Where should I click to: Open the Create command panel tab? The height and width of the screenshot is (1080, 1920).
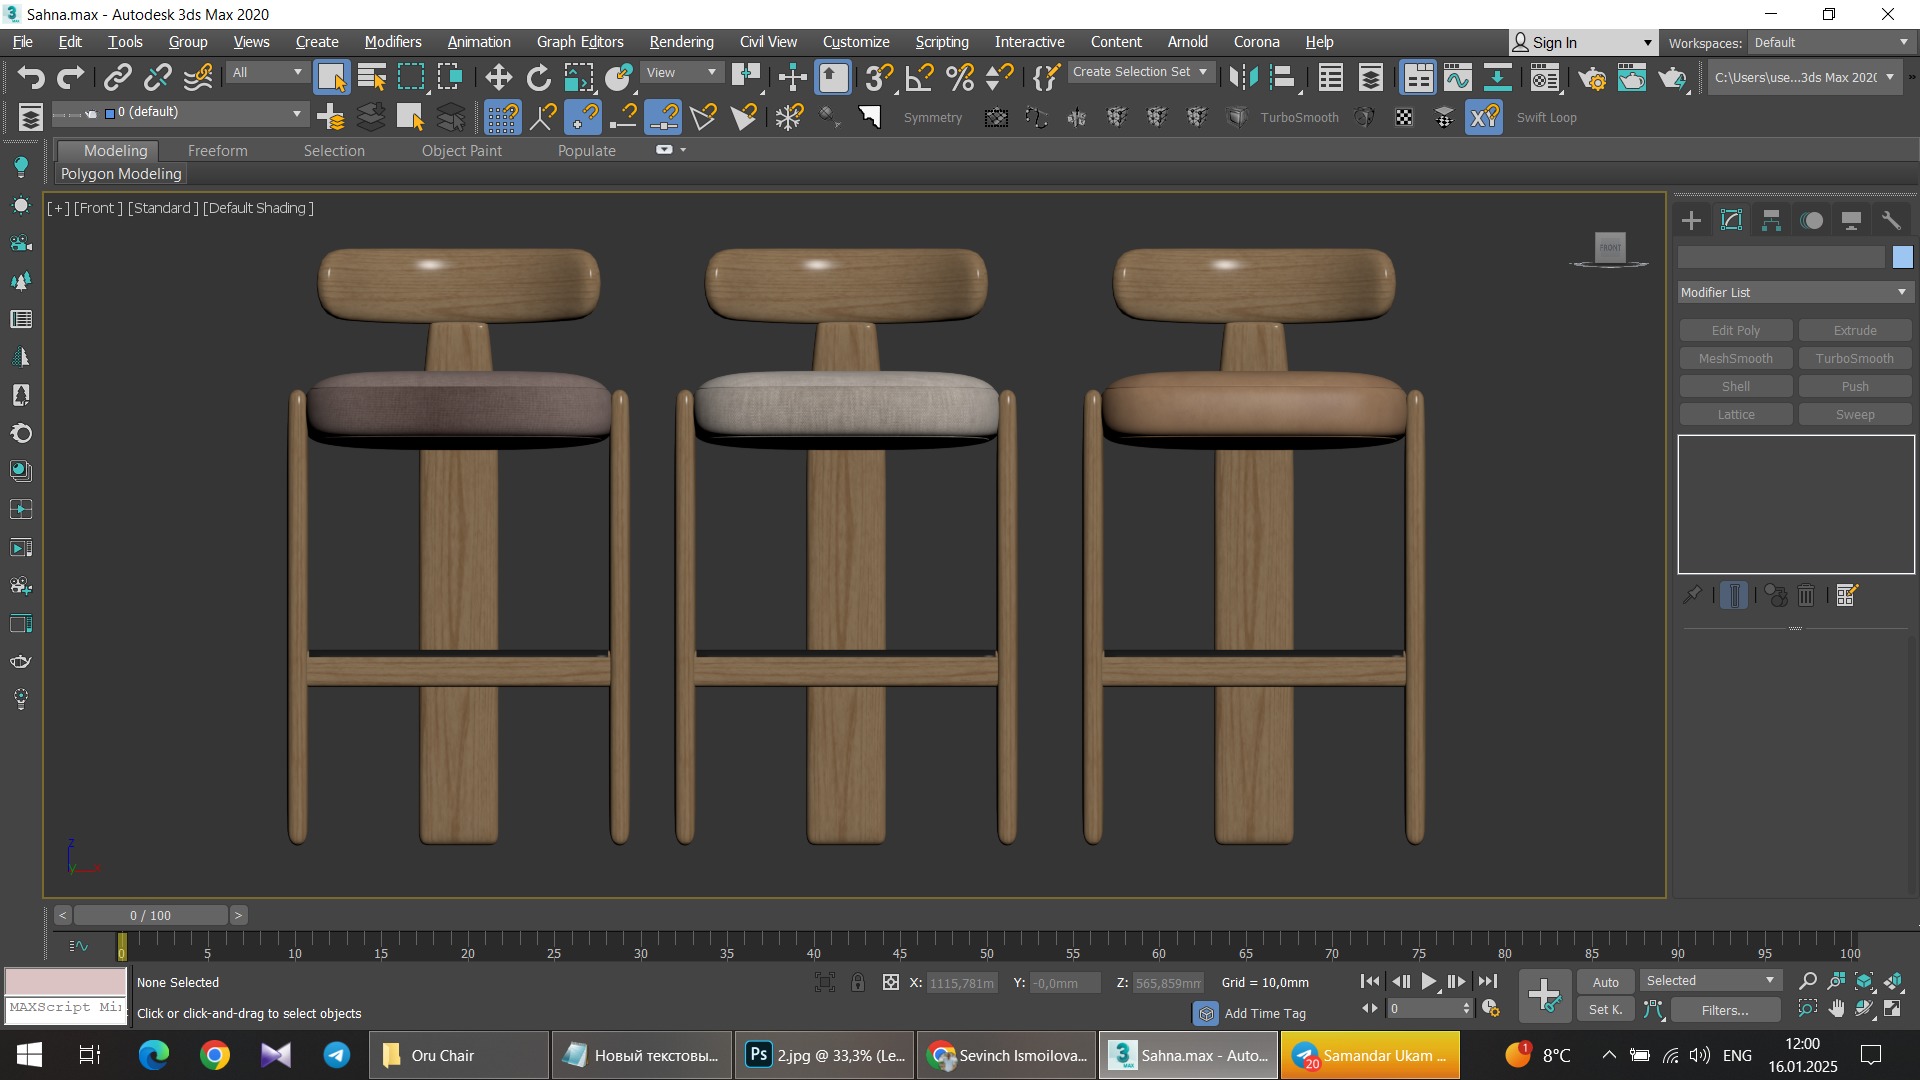pos(1691,220)
